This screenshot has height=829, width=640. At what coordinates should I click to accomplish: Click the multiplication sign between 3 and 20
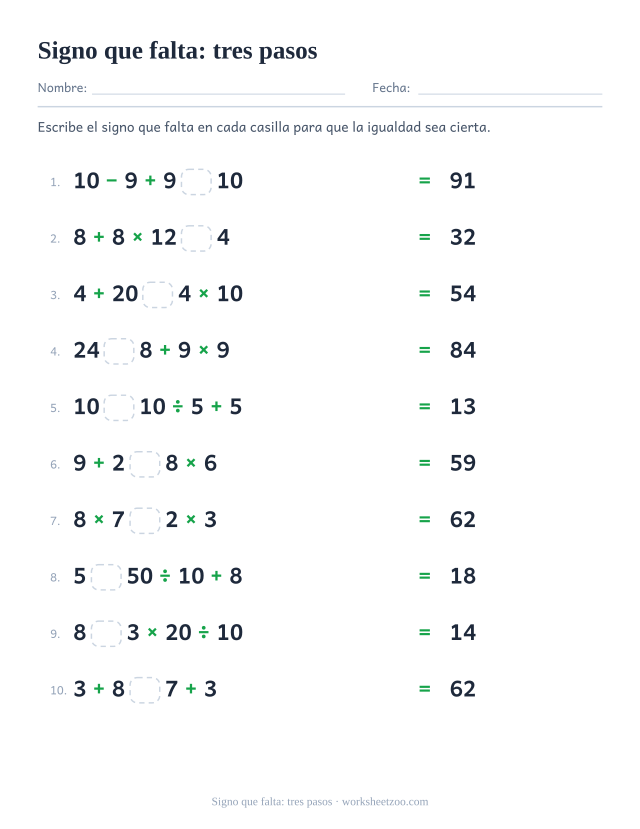click(152, 632)
